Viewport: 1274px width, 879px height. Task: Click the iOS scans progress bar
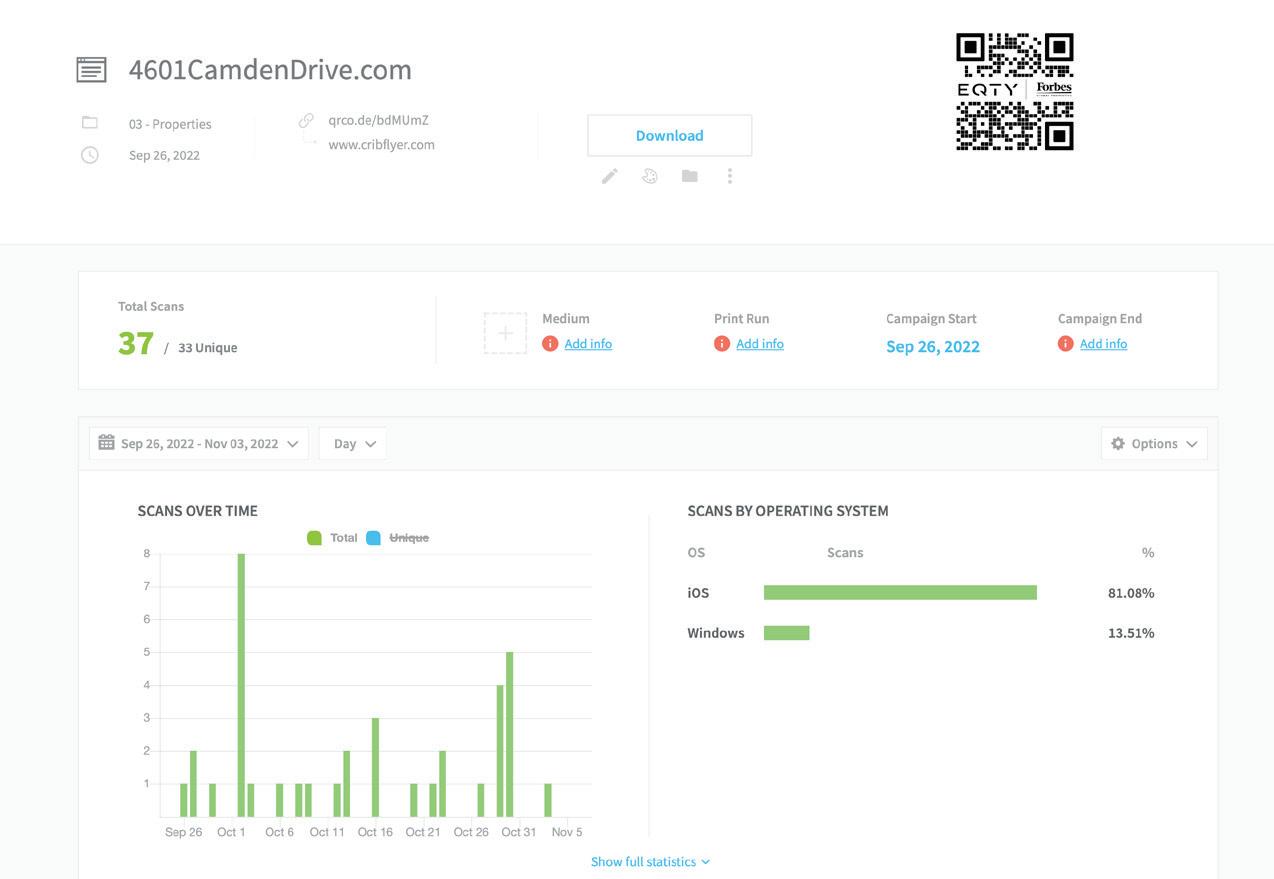[x=900, y=593]
